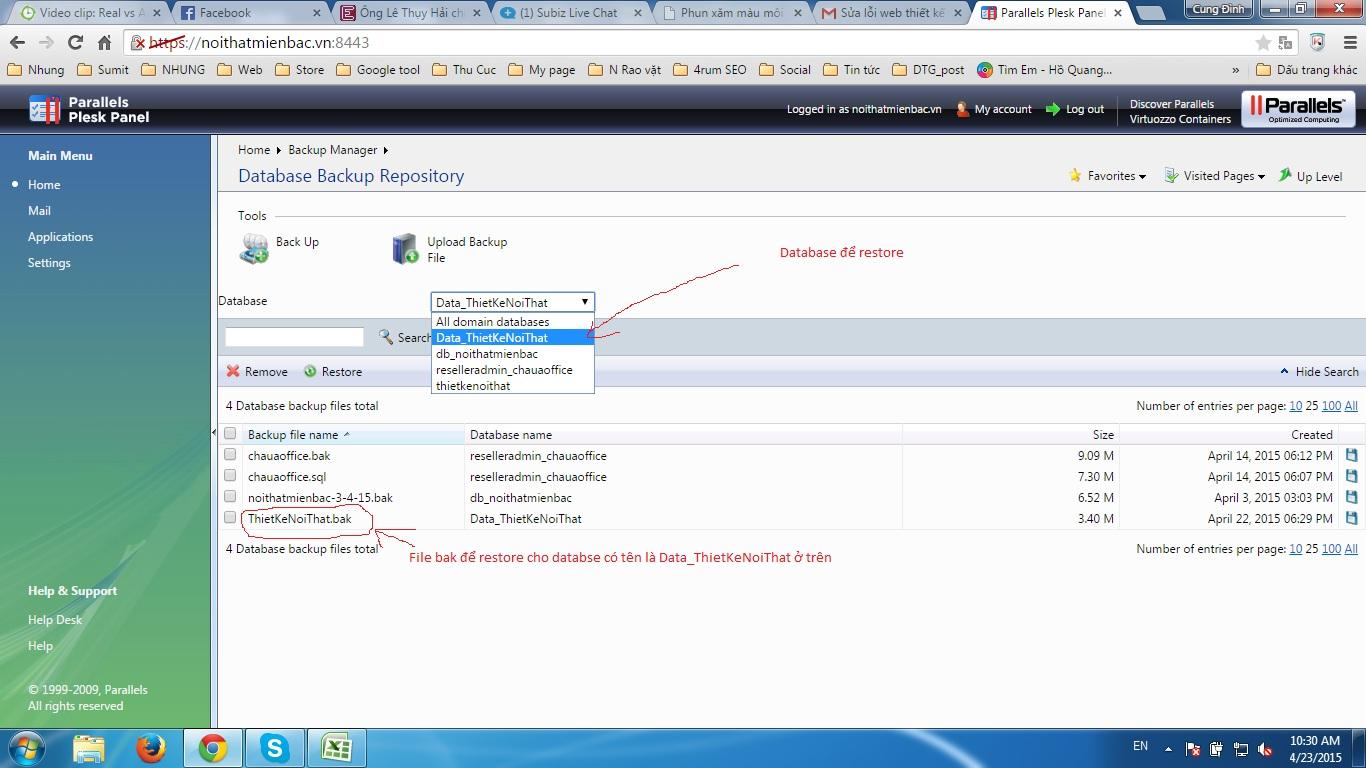The image size is (1366, 768).
Task: Select thietkenoithat in the dropdown list
Action: (x=513, y=386)
